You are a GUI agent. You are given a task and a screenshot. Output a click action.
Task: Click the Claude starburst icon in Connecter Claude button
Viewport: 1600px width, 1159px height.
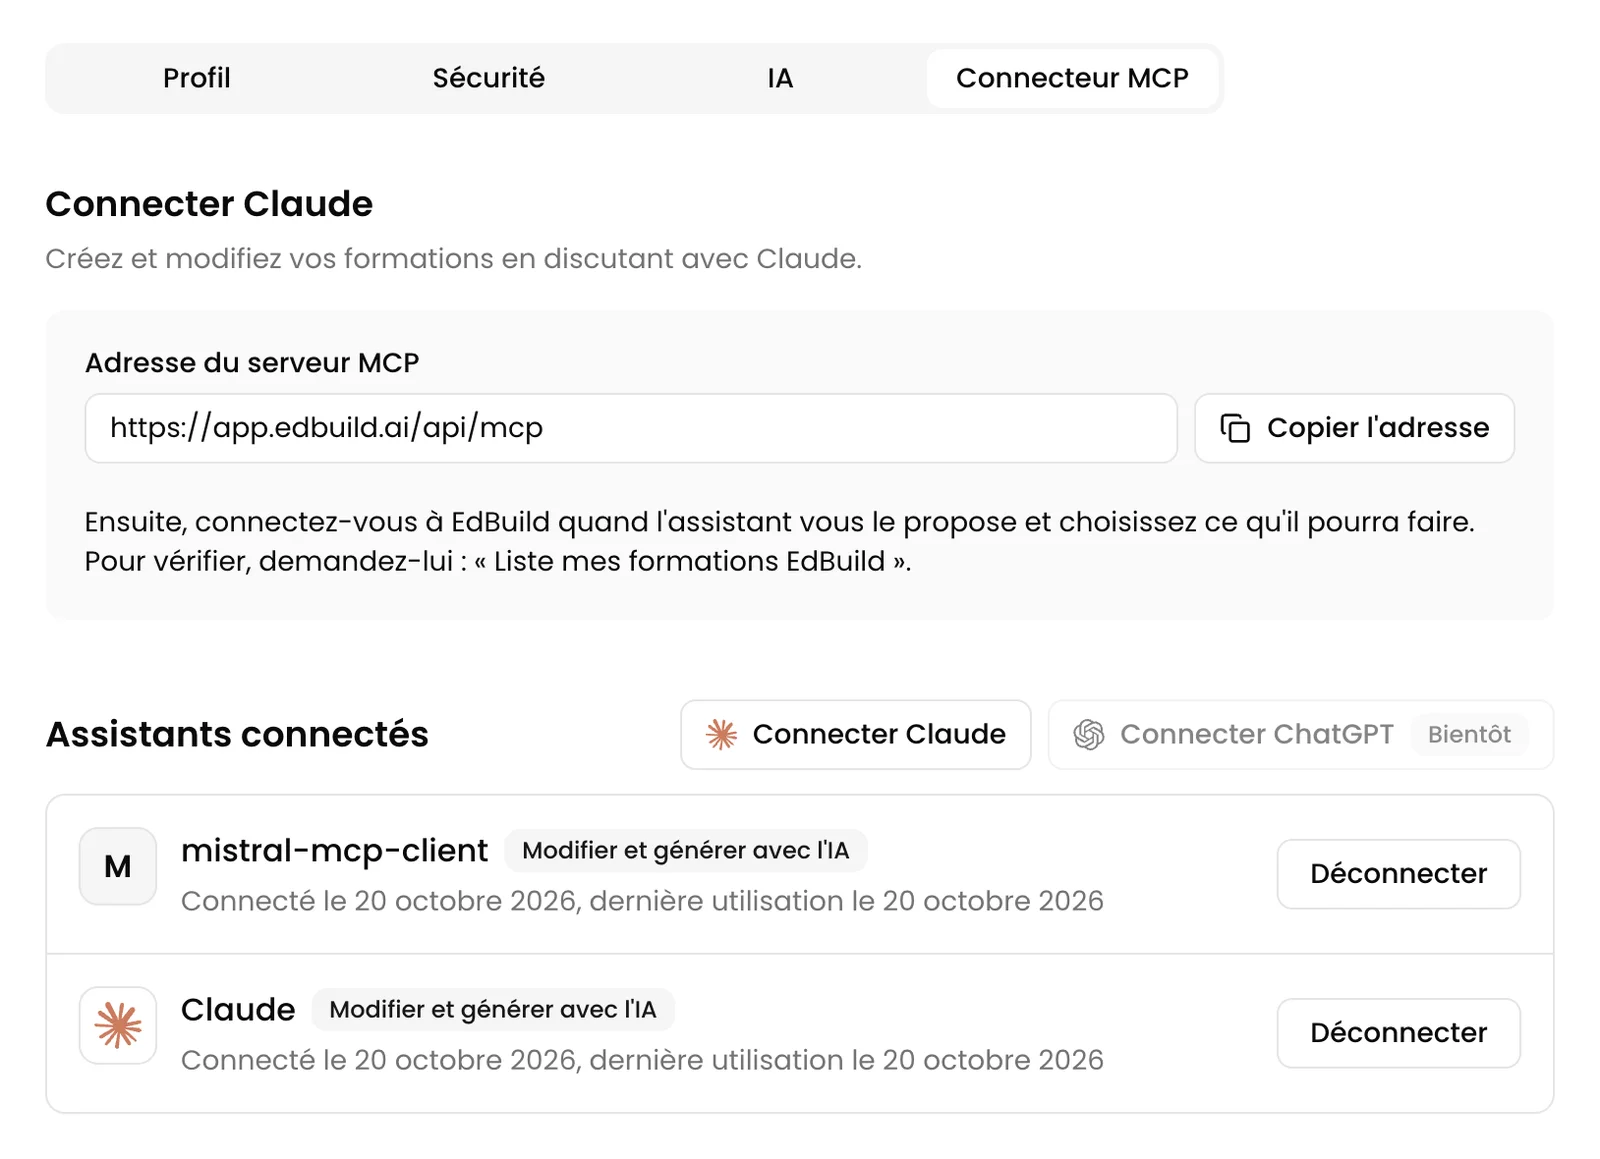(721, 735)
